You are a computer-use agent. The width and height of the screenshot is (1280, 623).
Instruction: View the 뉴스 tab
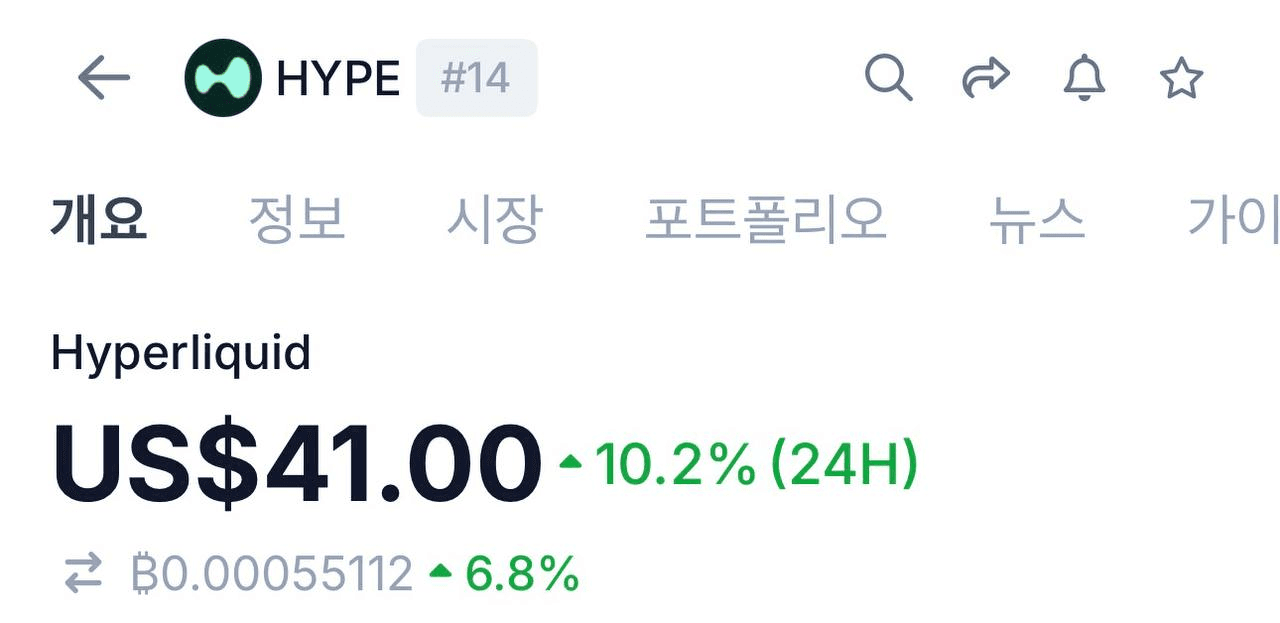click(1036, 219)
